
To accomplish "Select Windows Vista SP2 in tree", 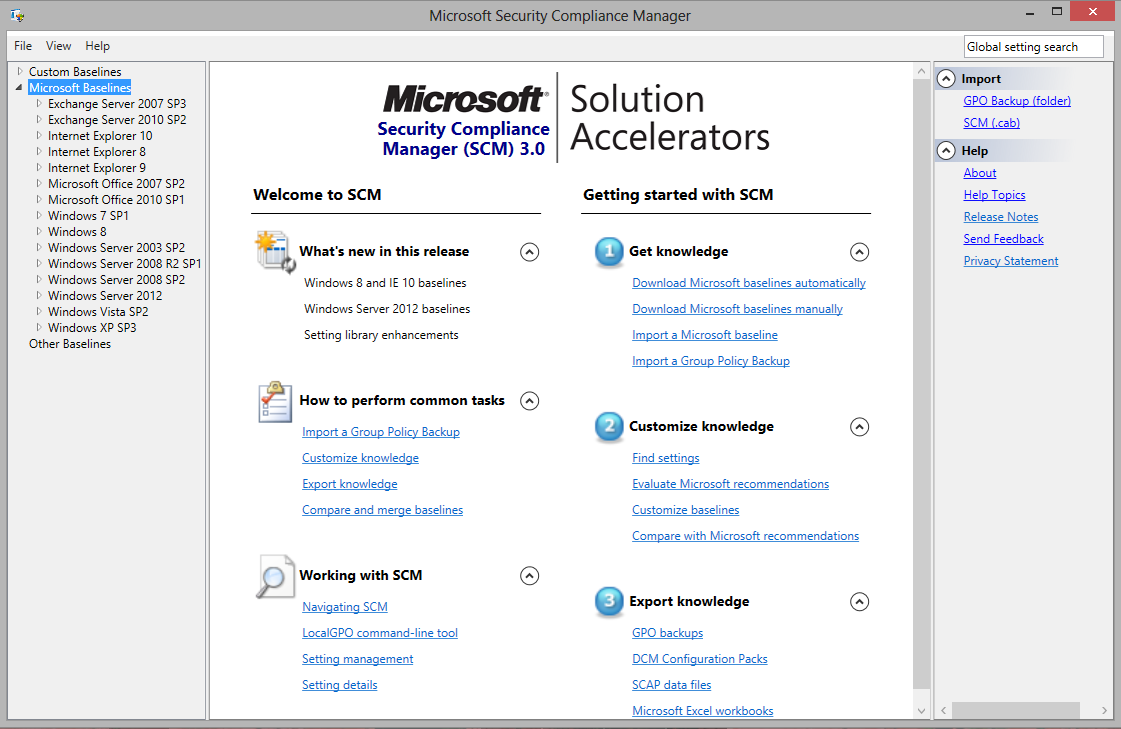I will pyautogui.click(x=98, y=312).
